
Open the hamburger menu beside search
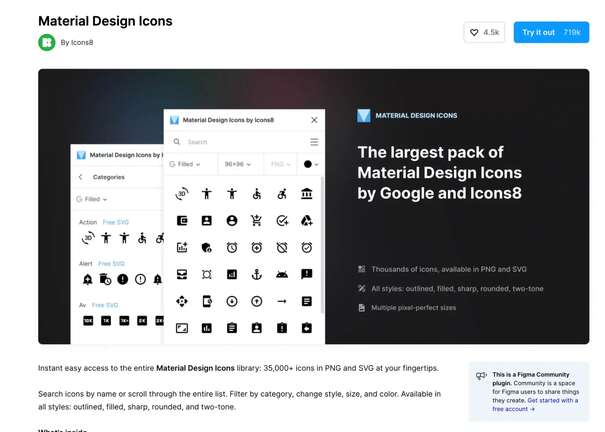(x=314, y=142)
